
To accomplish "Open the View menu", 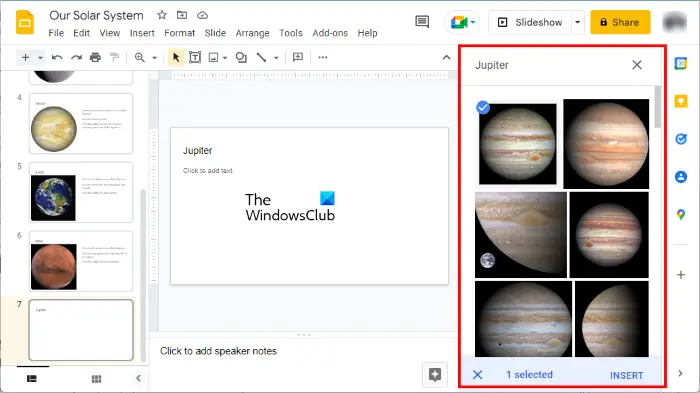I will pos(109,33).
